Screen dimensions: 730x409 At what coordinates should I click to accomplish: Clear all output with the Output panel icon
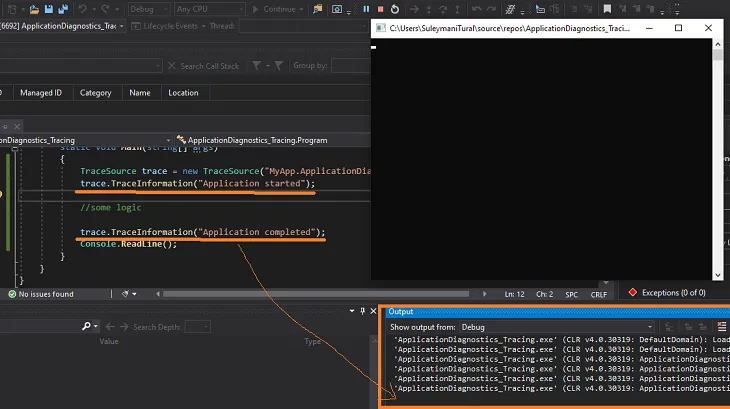pyautogui.click(x=722, y=327)
